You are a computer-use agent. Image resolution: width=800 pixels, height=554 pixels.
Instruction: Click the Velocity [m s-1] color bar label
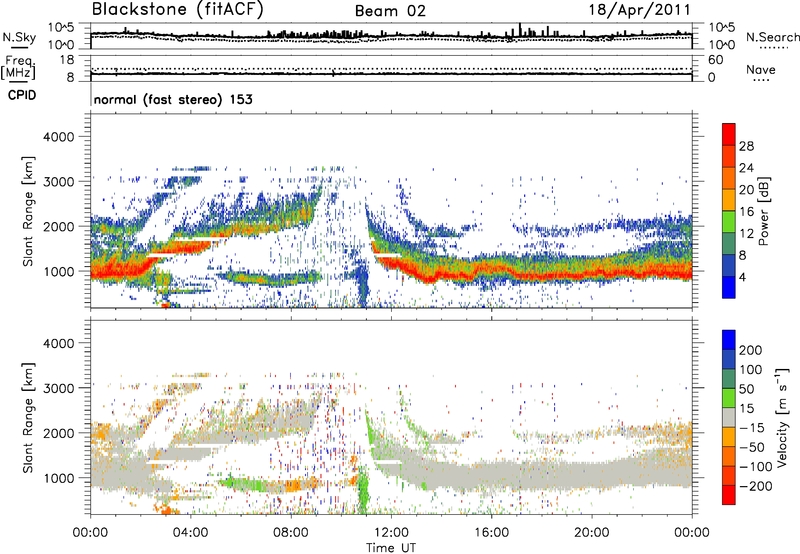click(x=781, y=417)
